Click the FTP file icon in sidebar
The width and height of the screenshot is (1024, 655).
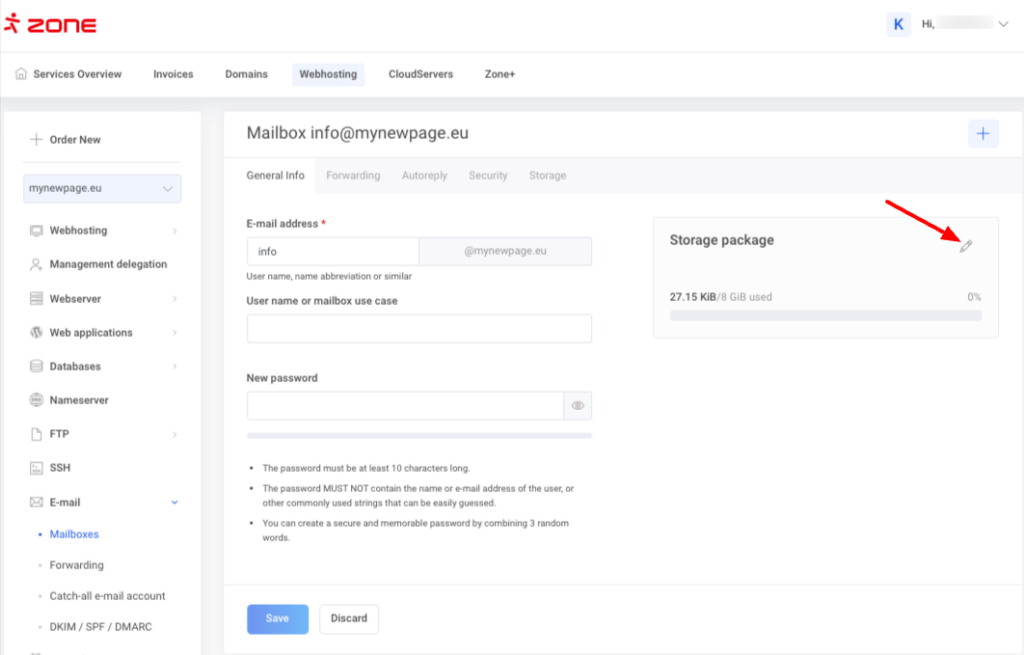coord(36,434)
